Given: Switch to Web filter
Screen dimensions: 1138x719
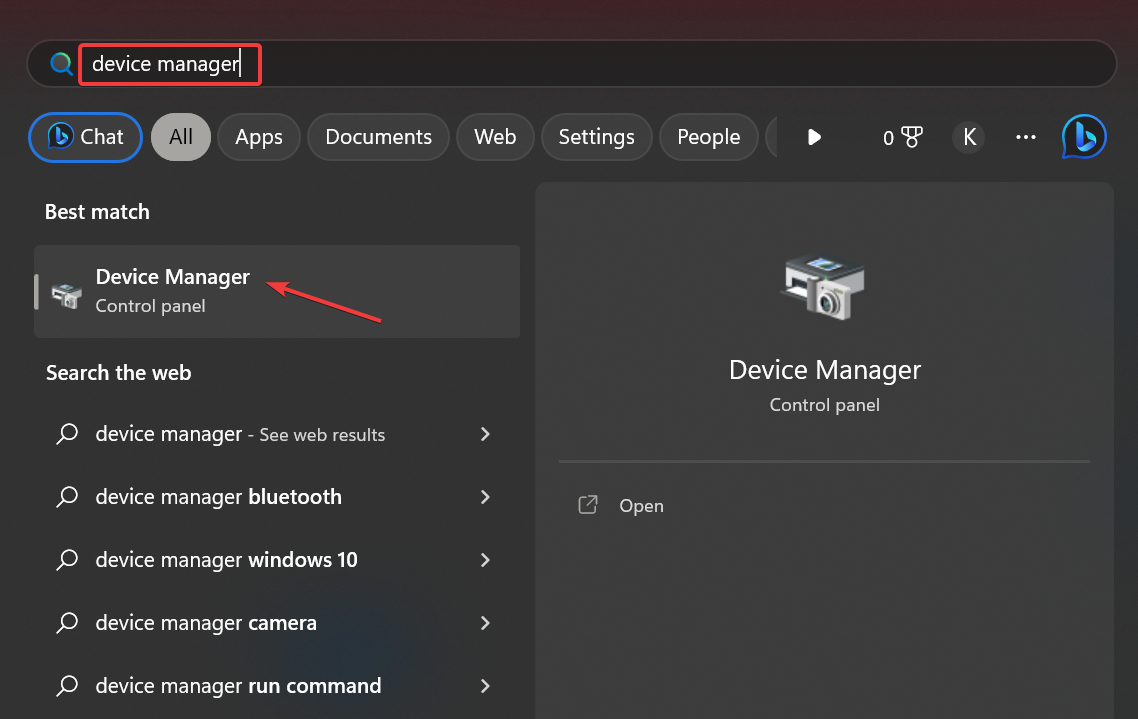Looking at the screenshot, I should 495,137.
